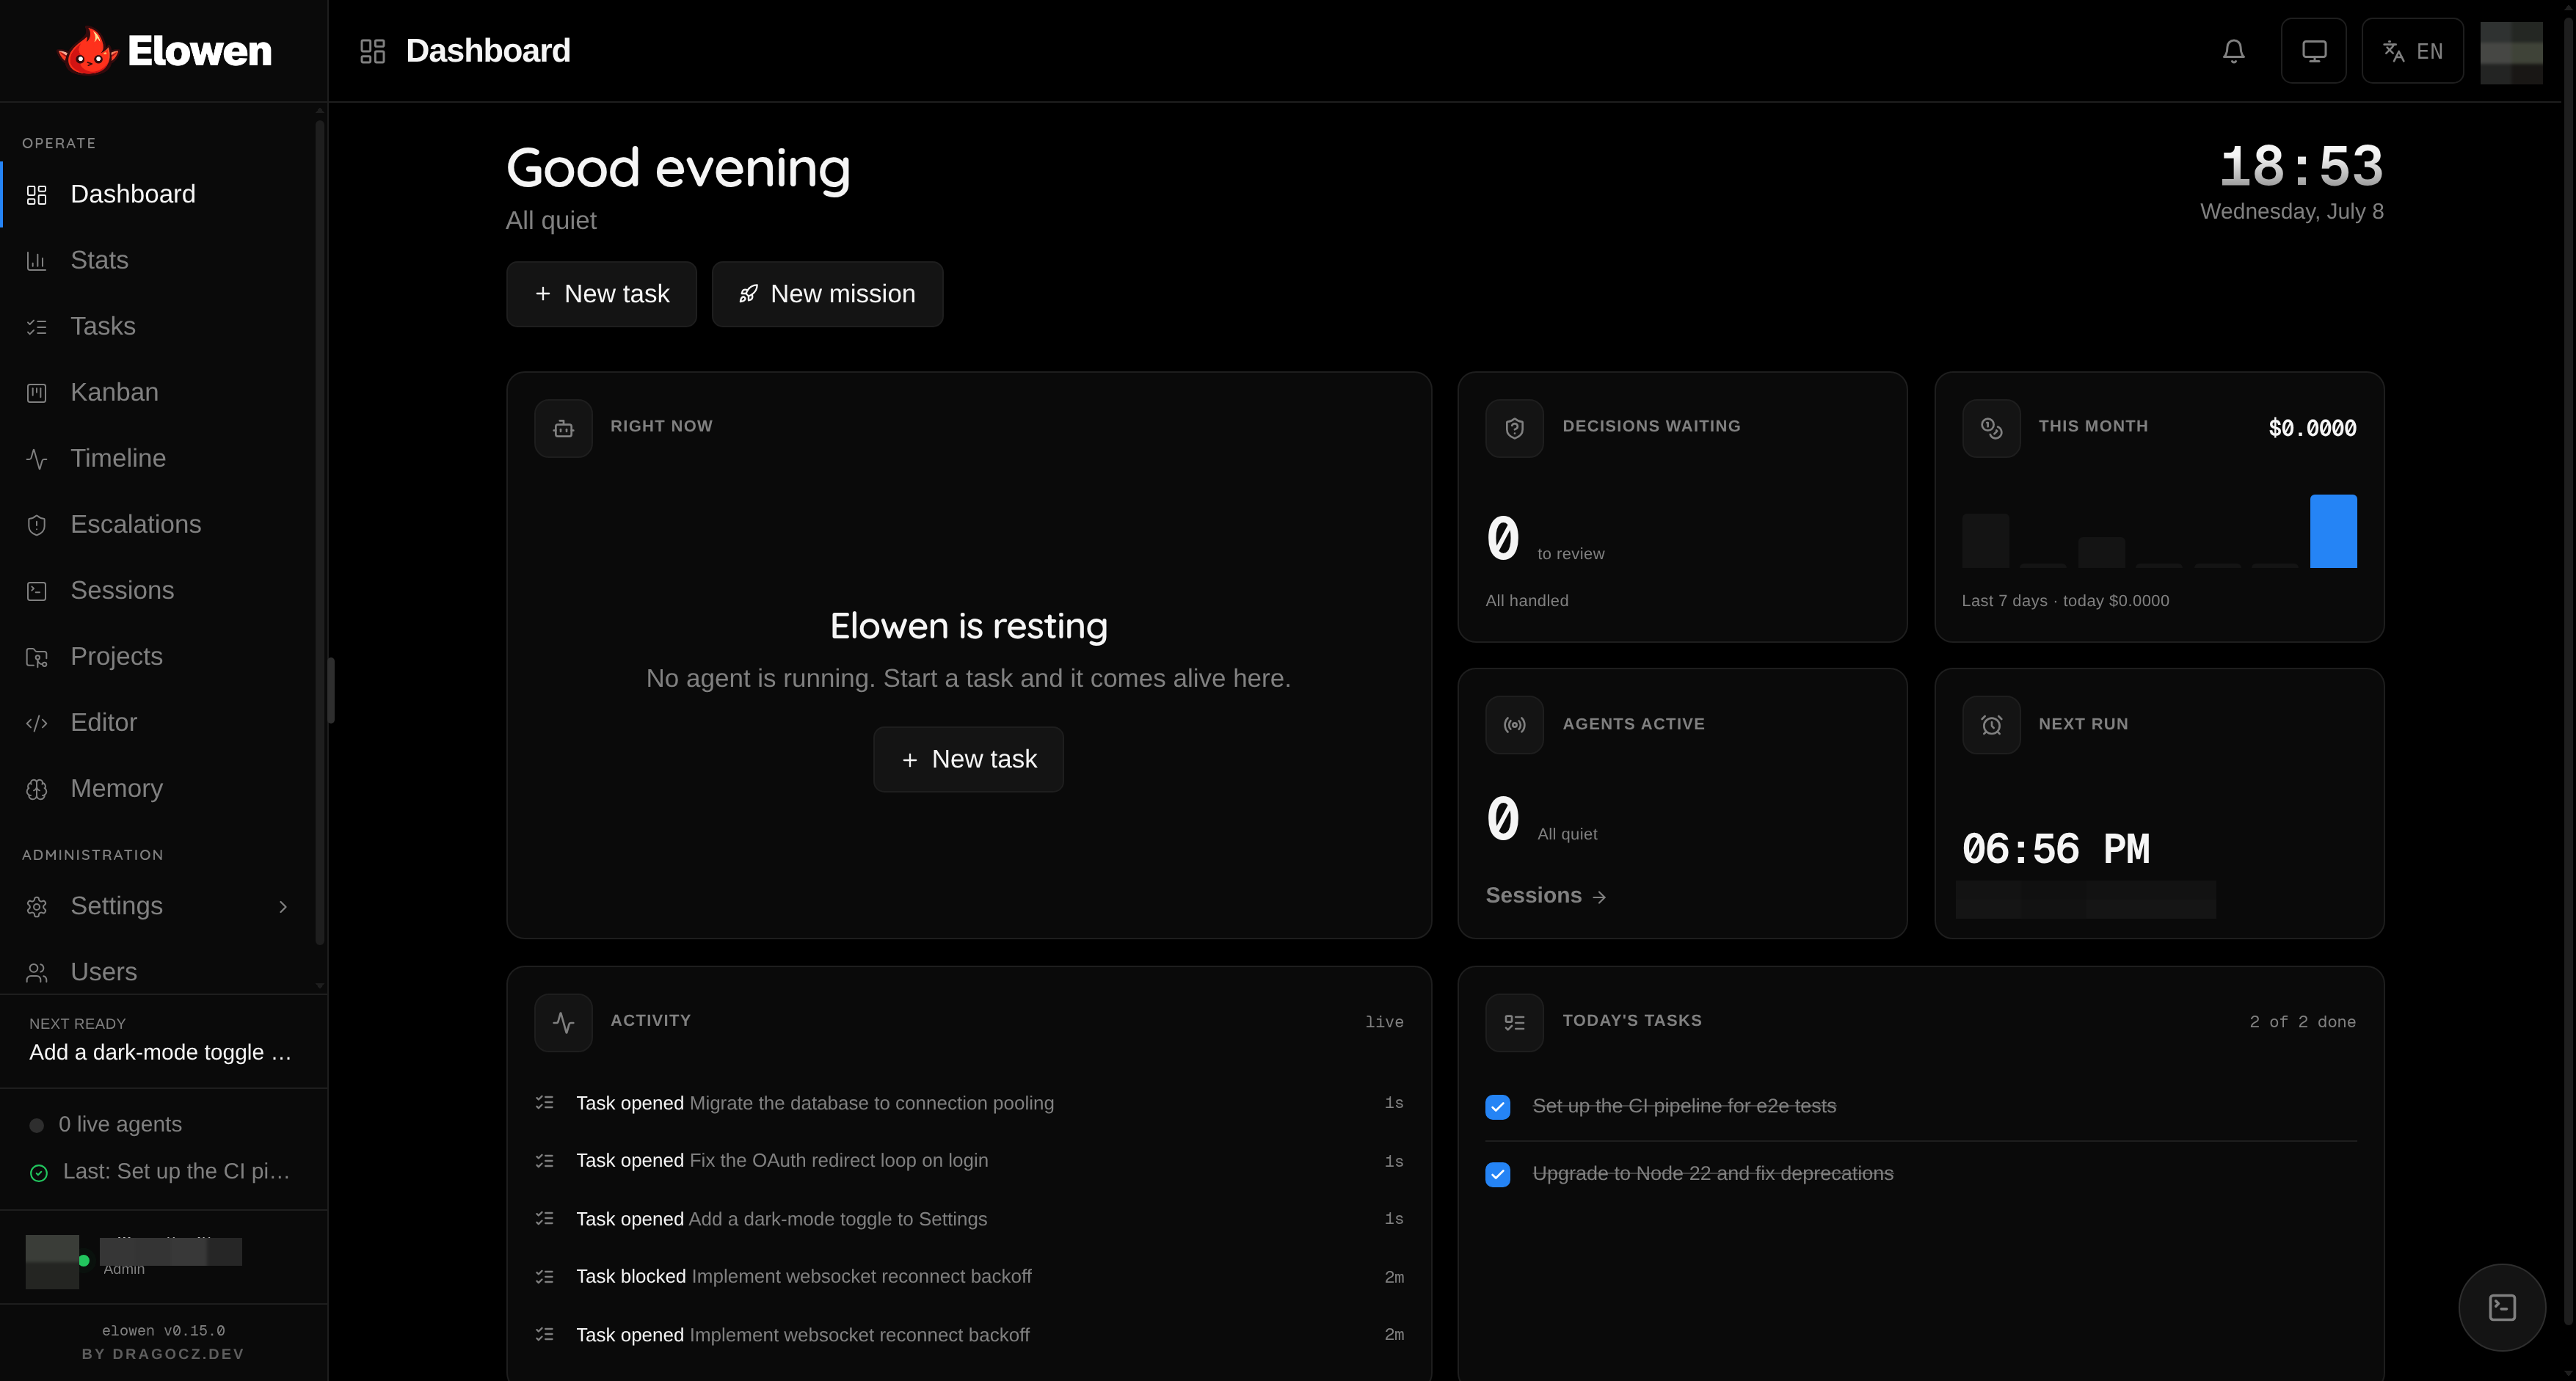
Task: Click the Timeline pulse icon in sidebar
Action: [x=37, y=459]
